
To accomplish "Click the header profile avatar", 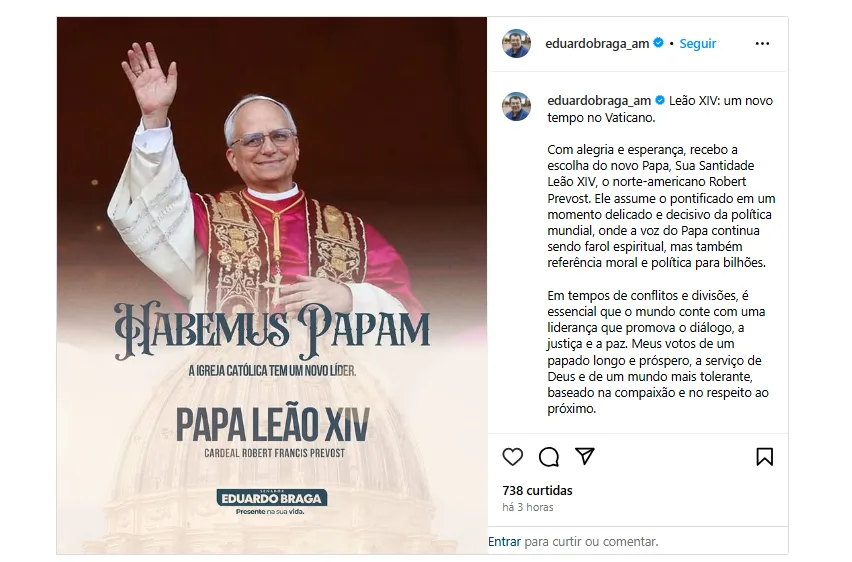I will tap(516, 43).
